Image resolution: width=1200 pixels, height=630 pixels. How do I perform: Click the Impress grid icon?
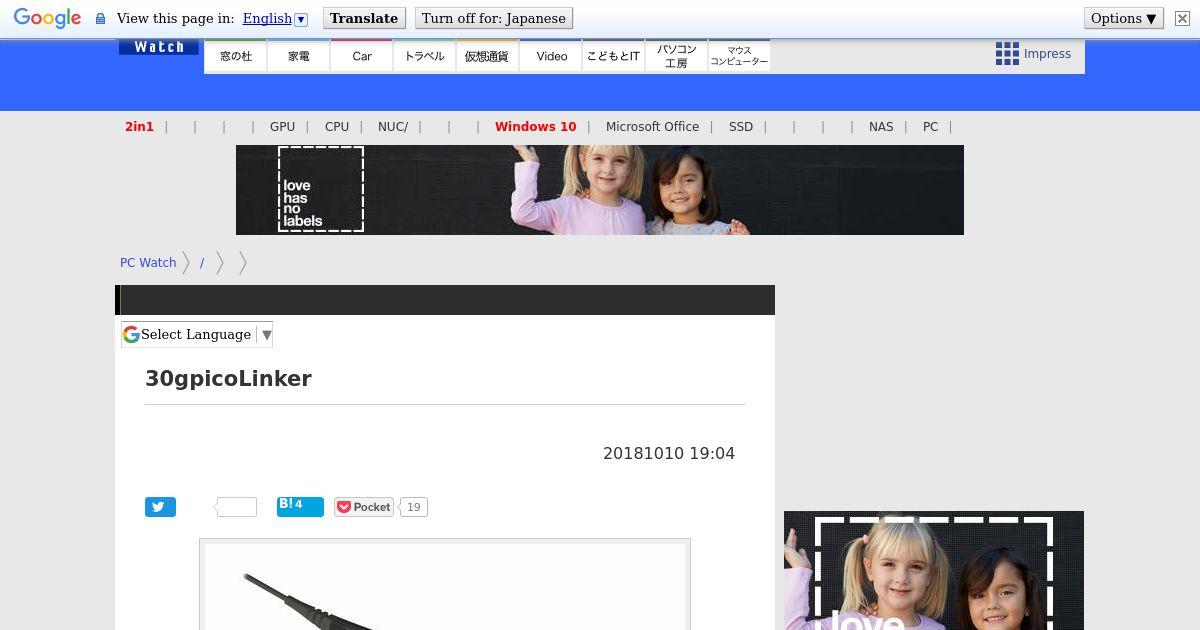coord(1007,54)
